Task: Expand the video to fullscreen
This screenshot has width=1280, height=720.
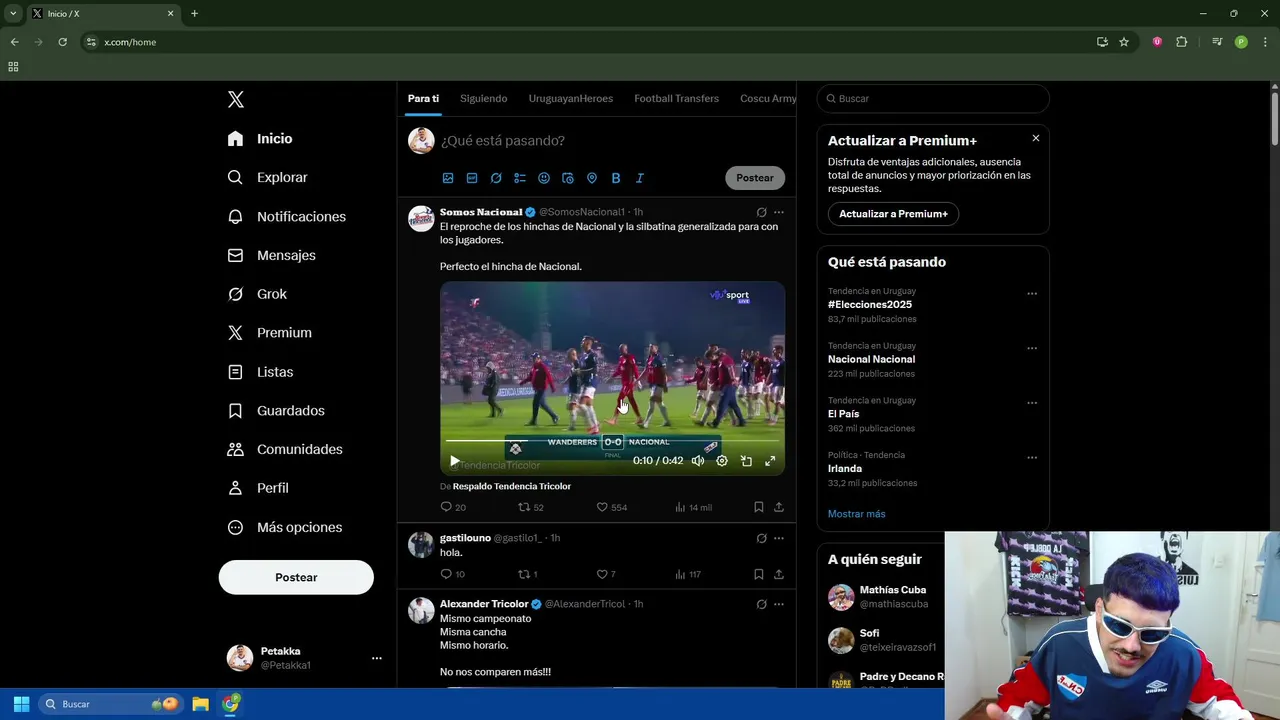Action: tap(770, 461)
